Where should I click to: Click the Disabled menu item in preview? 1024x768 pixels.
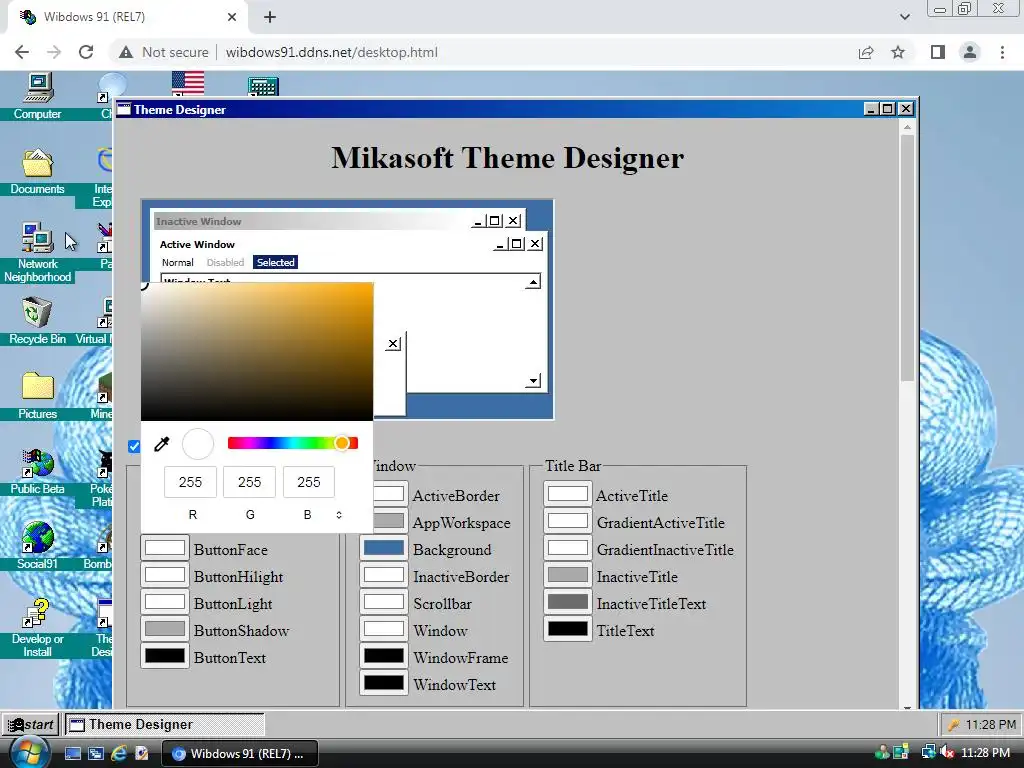point(225,263)
